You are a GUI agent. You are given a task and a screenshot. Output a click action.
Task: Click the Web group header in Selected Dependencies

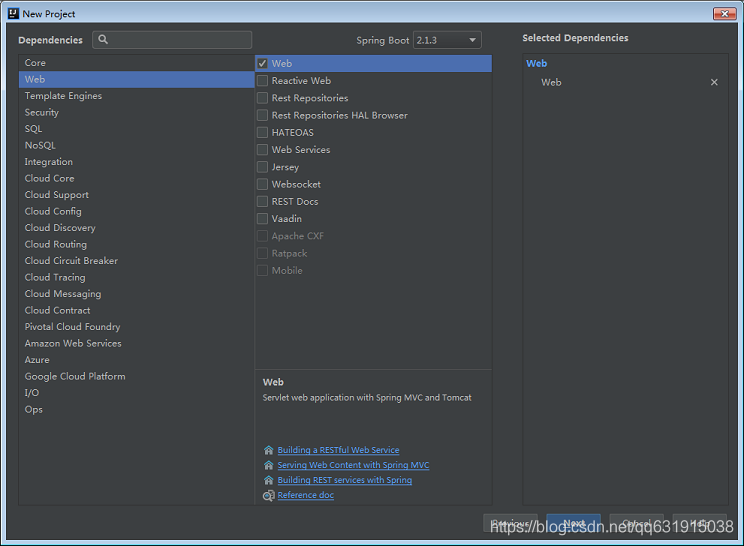coord(537,64)
